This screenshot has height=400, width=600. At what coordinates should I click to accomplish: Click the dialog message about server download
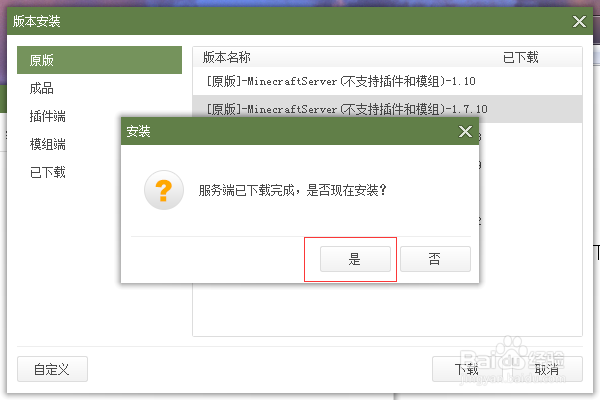(x=293, y=190)
